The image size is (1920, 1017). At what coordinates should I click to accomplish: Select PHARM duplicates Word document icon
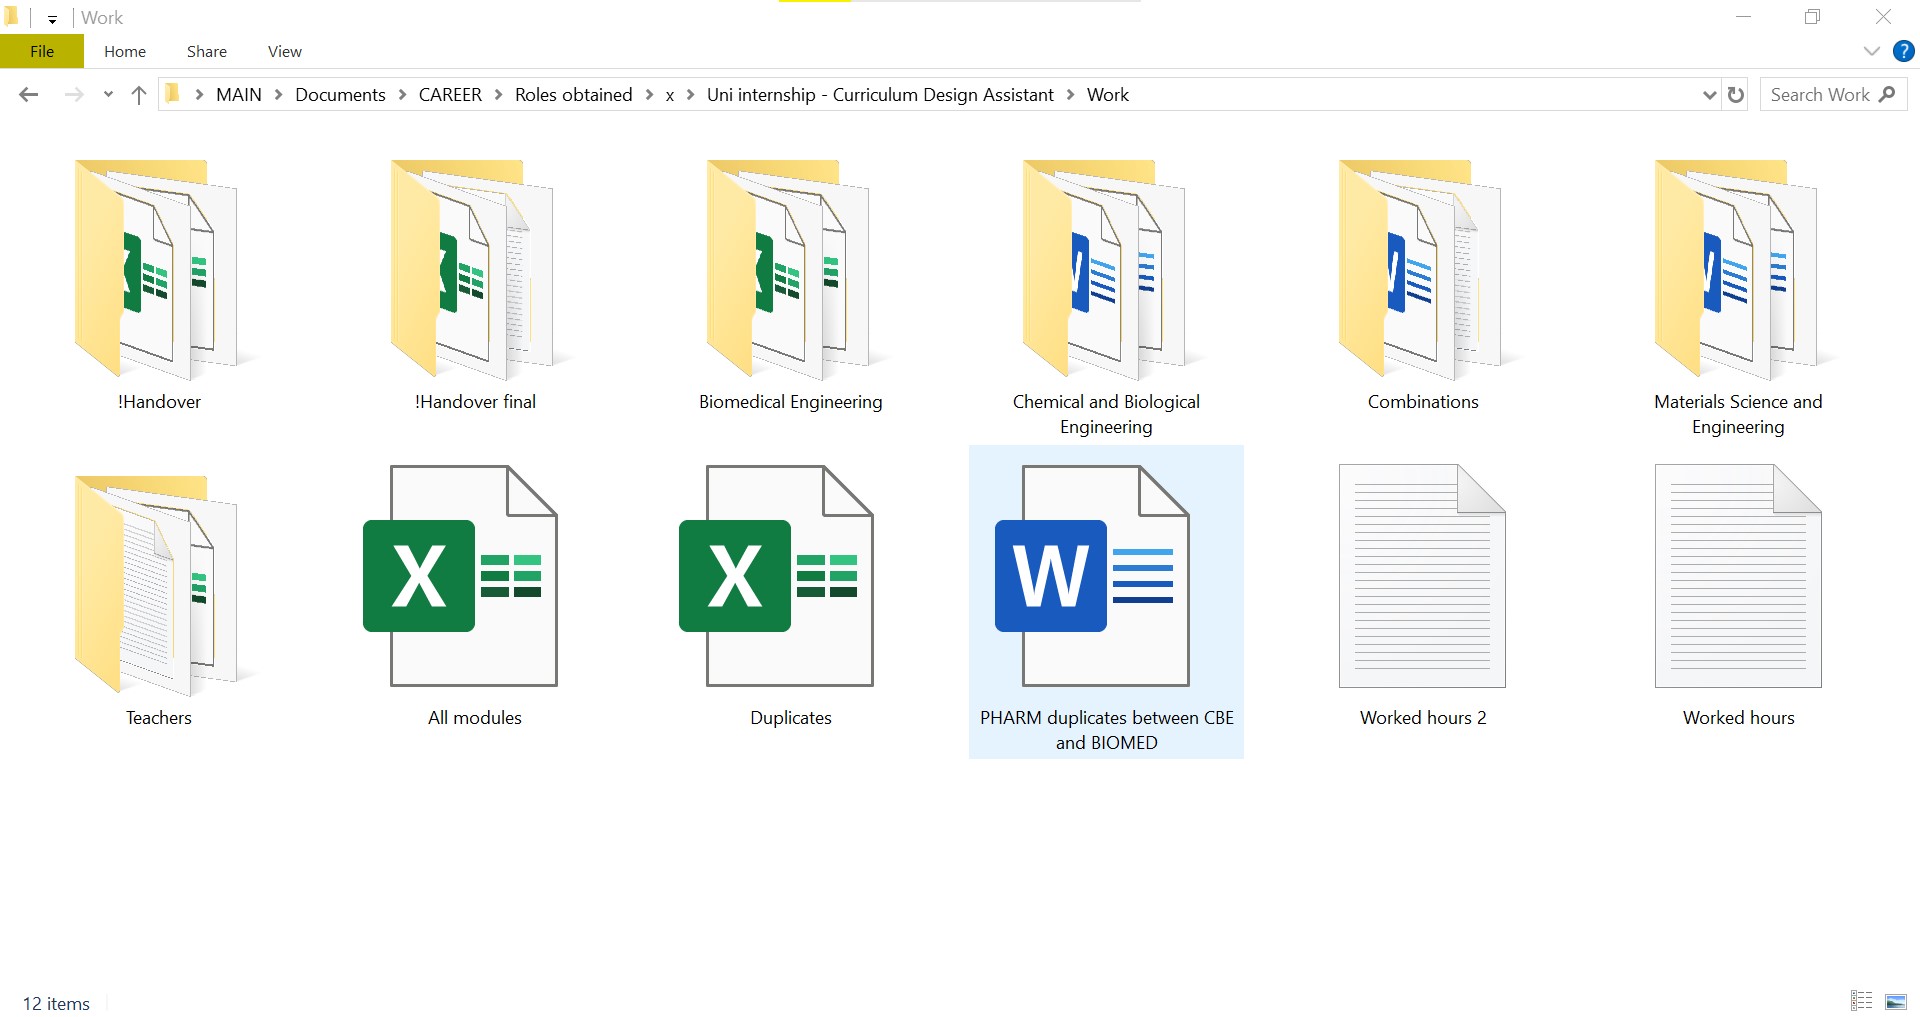tap(1093, 576)
